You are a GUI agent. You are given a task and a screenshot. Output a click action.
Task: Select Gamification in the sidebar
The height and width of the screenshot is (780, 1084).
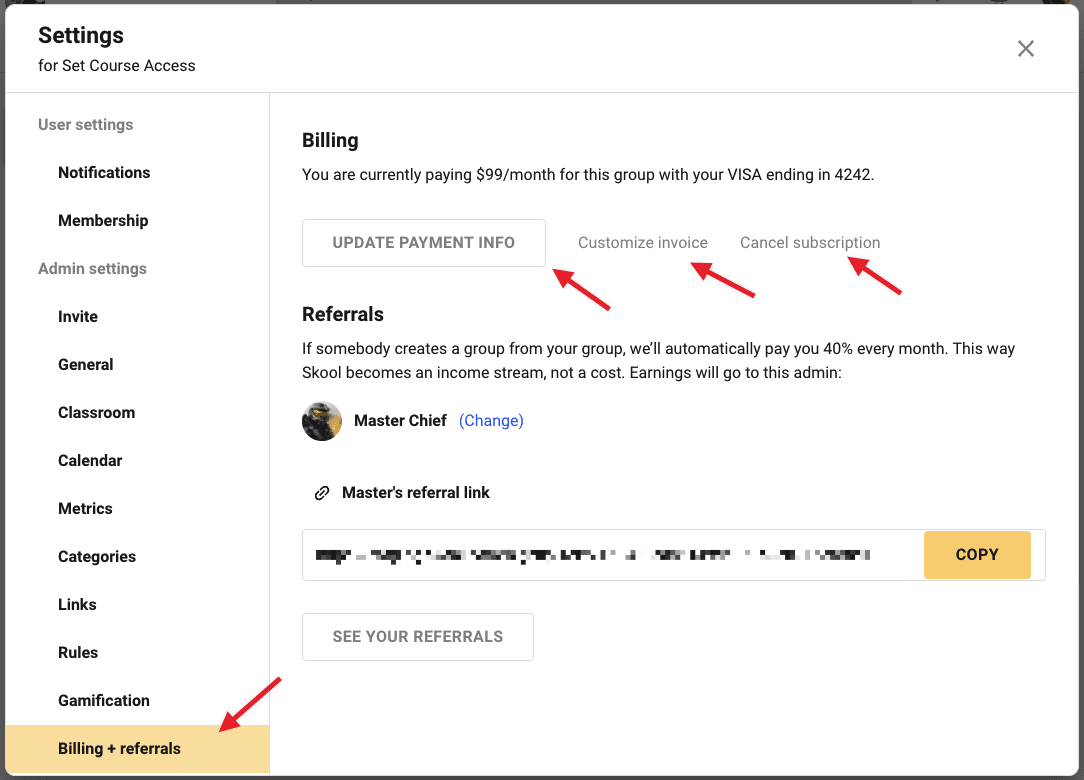[104, 701]
